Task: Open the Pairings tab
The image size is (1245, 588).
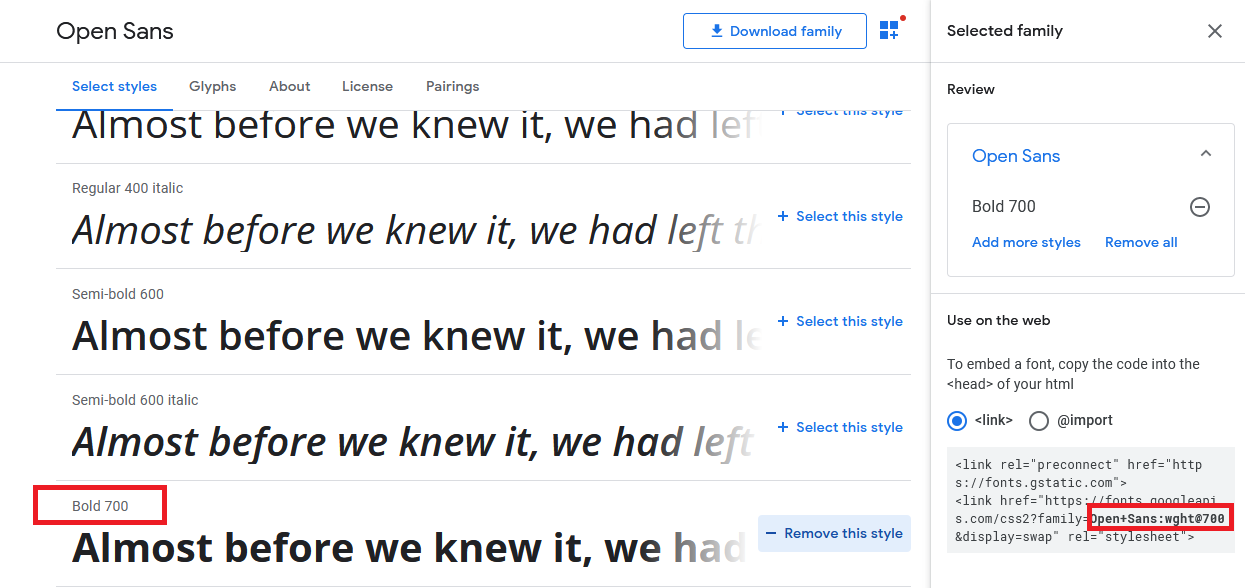Action: click(x=453, y=86)
